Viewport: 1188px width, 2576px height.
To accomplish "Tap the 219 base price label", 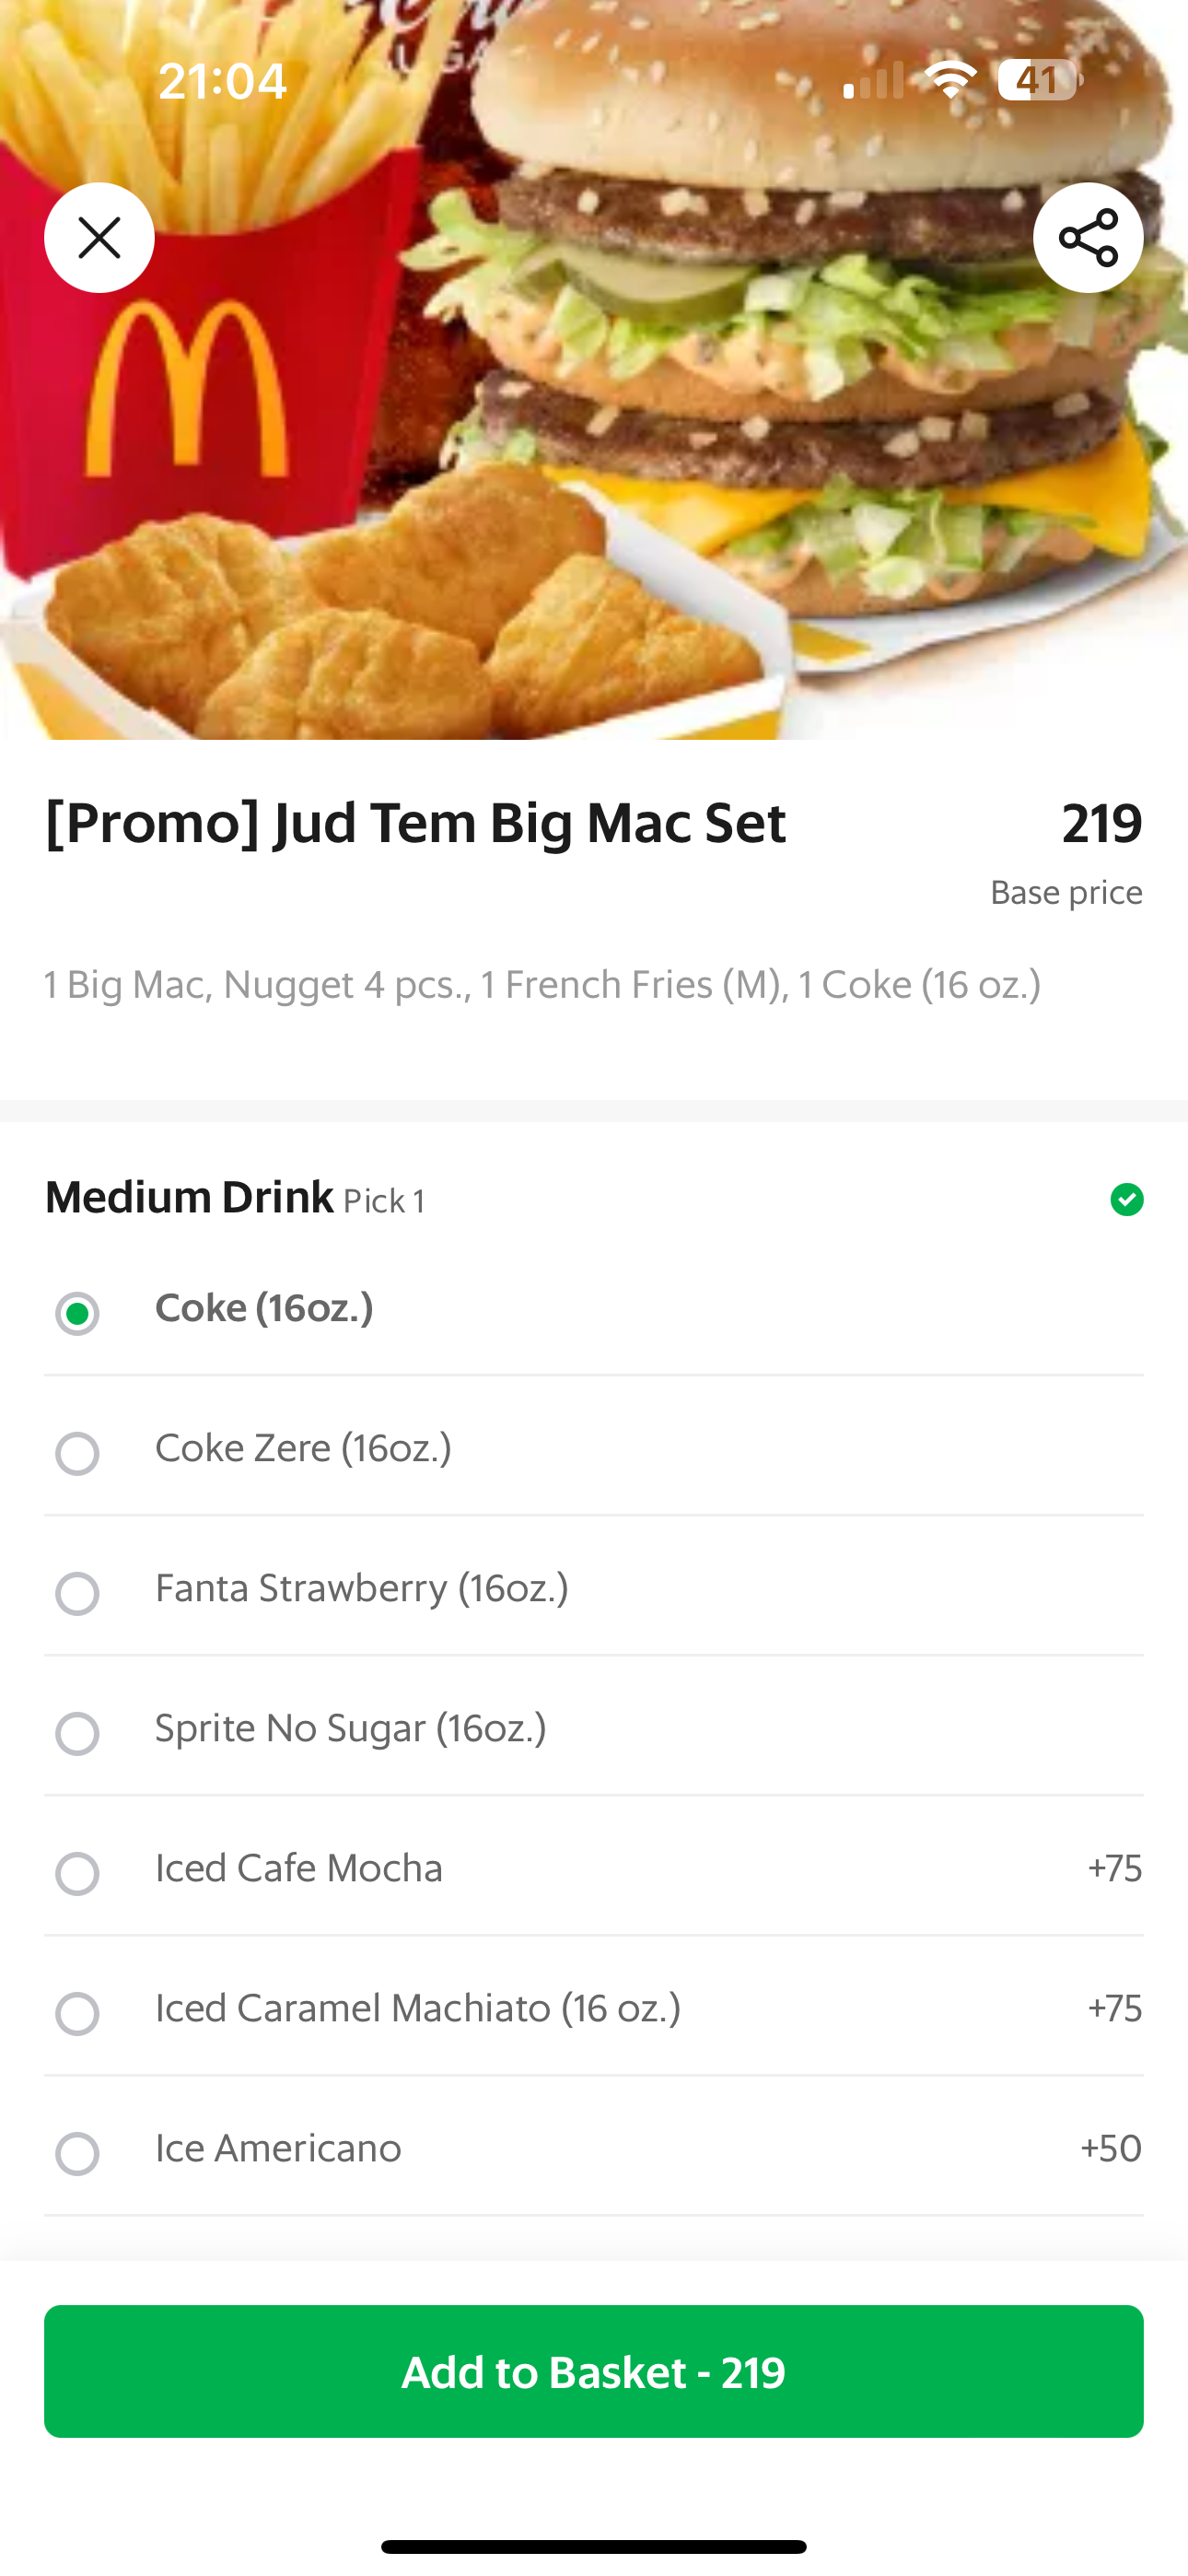I will [1101, 824].
